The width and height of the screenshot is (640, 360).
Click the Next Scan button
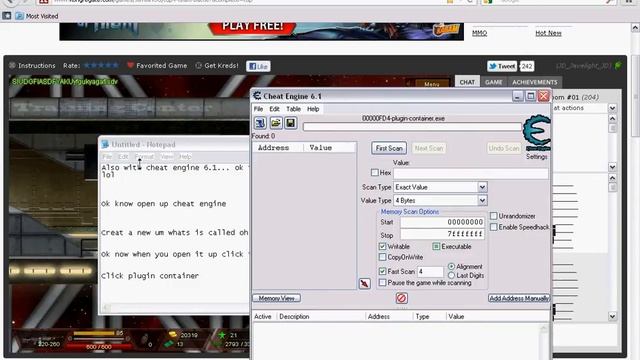tap(429, 148)
